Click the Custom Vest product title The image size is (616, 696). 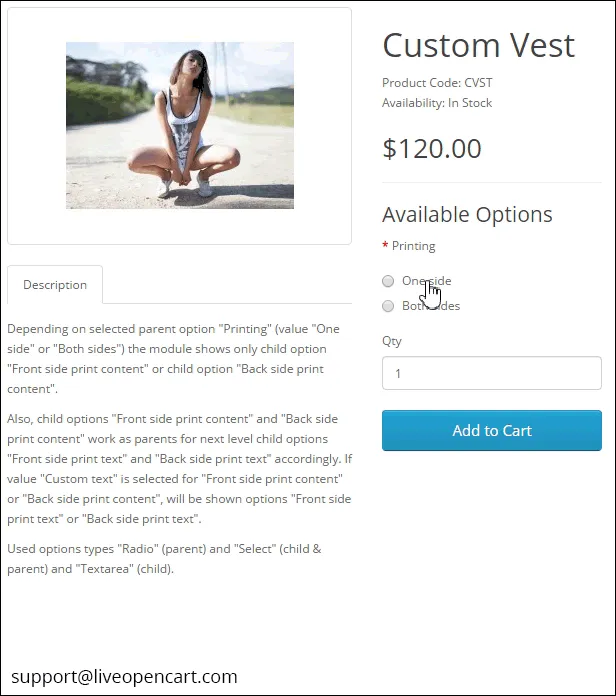[478, 45]
